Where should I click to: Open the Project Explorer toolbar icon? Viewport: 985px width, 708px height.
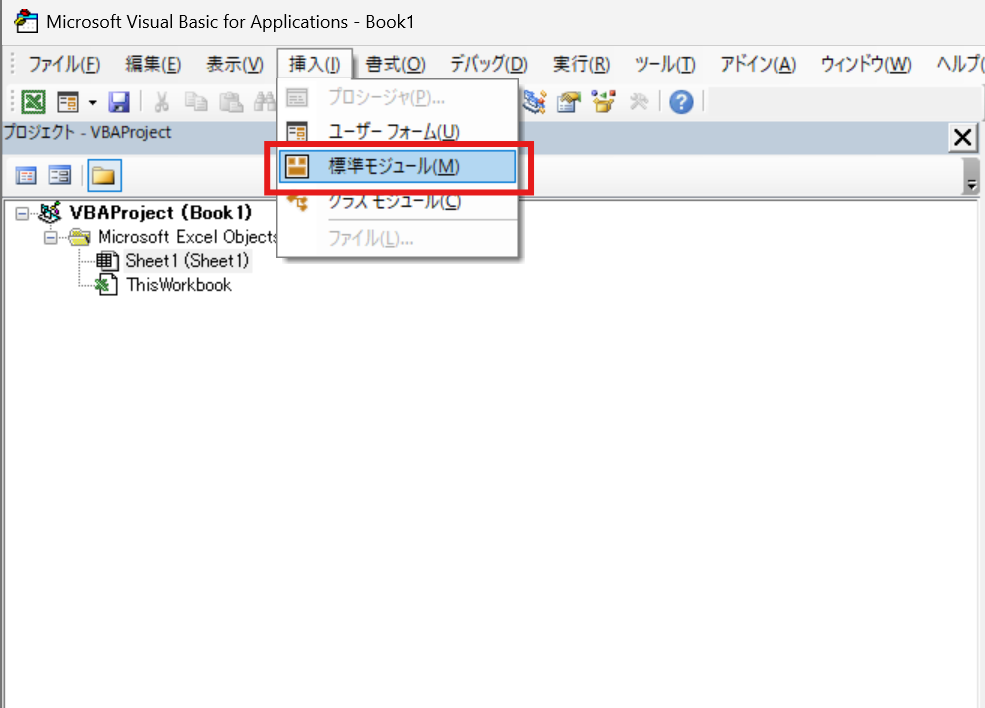pos(534,101)
